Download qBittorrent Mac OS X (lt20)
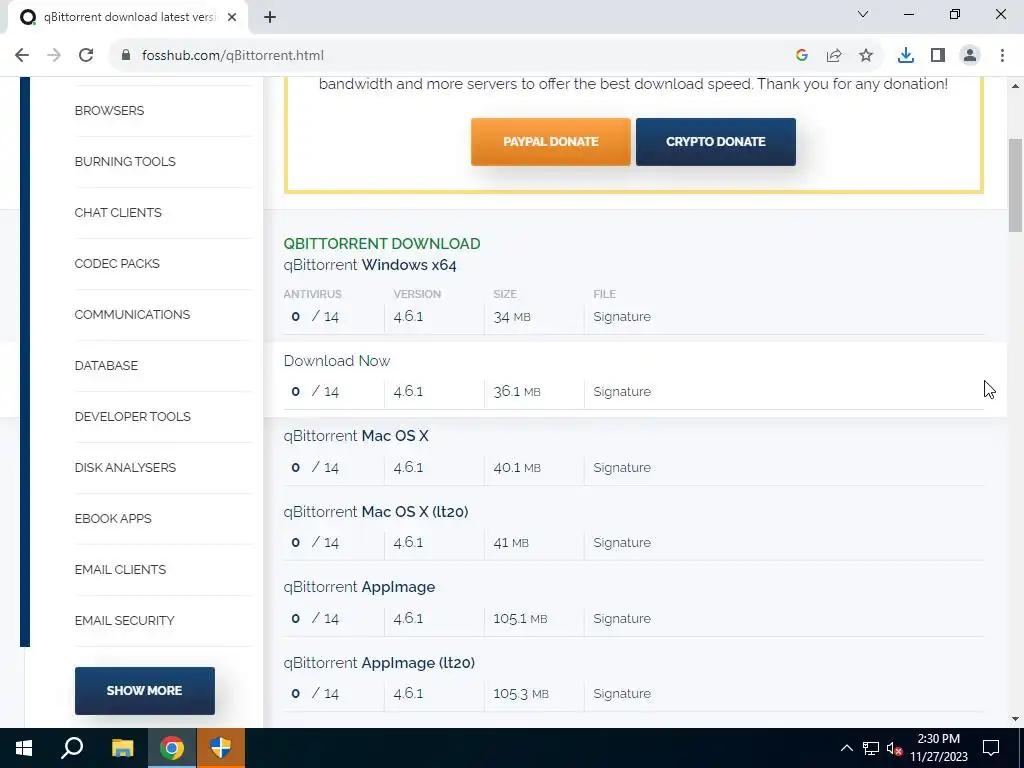1024x768 pixels. 376,511
